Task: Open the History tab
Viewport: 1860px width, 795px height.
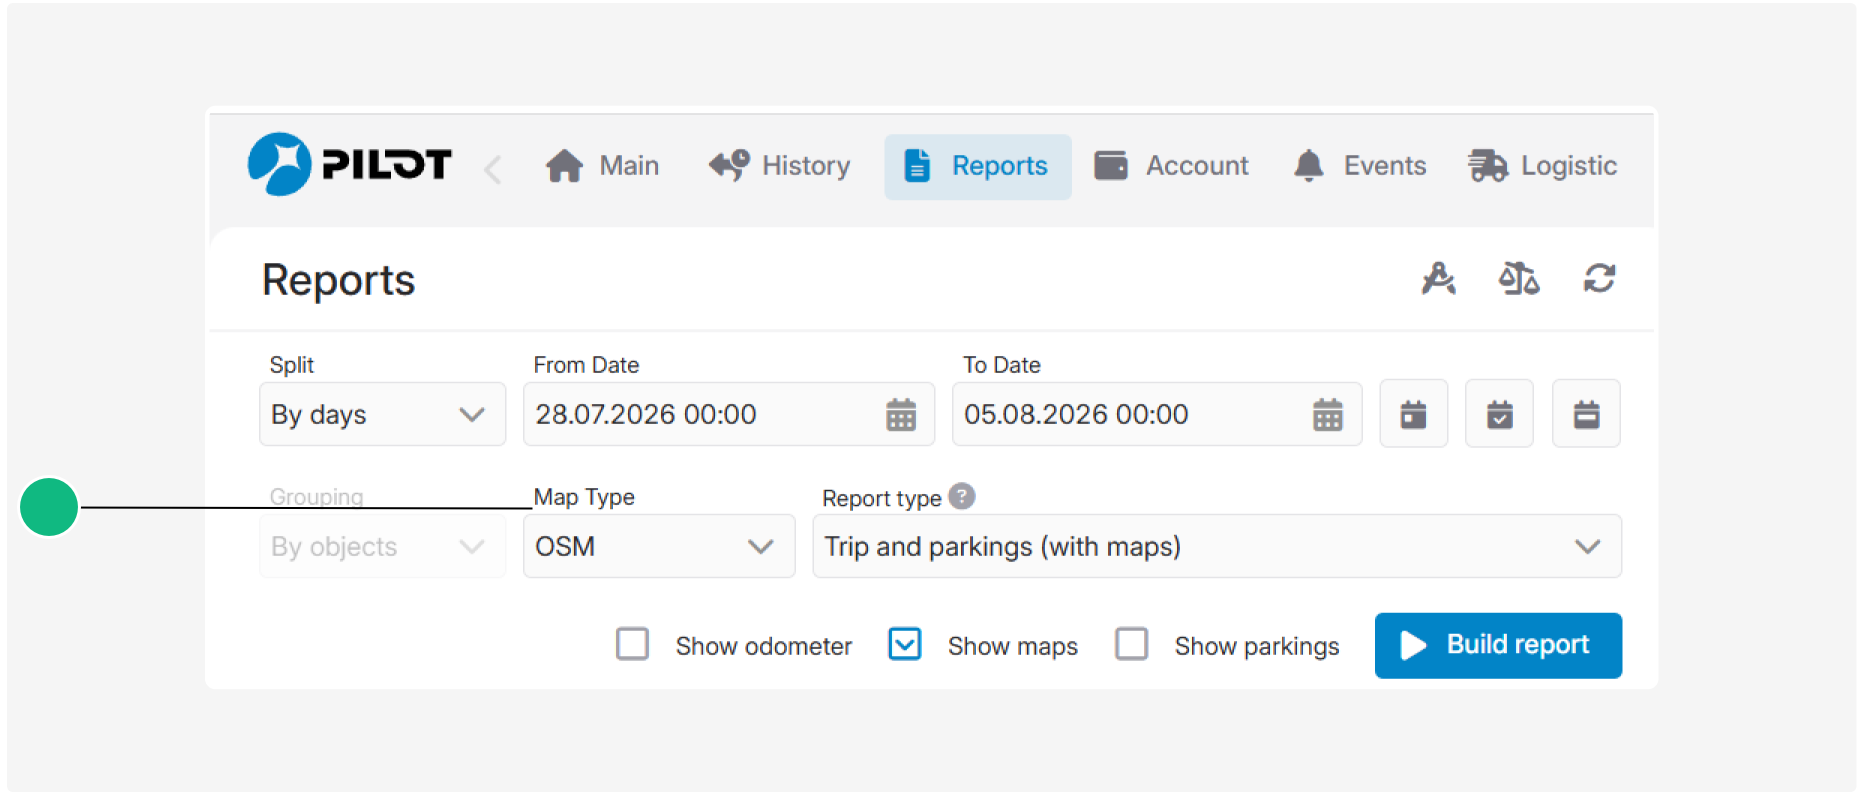Action: point(779,166)
